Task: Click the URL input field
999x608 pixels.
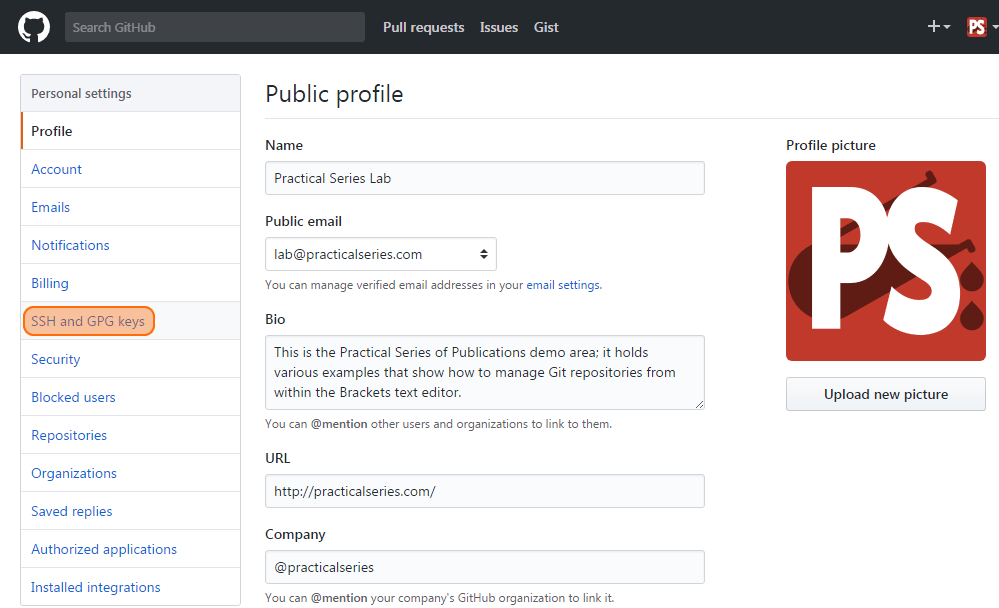Action: [x=485, y=491]
